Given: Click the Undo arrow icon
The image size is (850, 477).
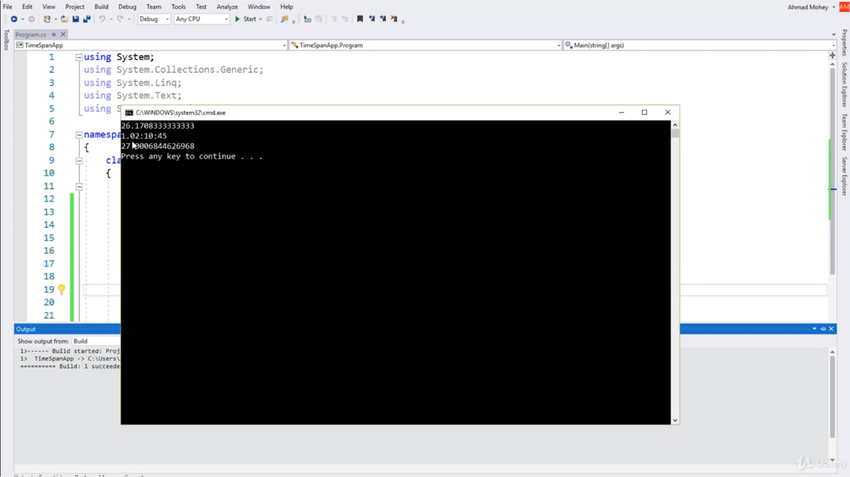Looking at the screenshot, I should coord(101,19).
